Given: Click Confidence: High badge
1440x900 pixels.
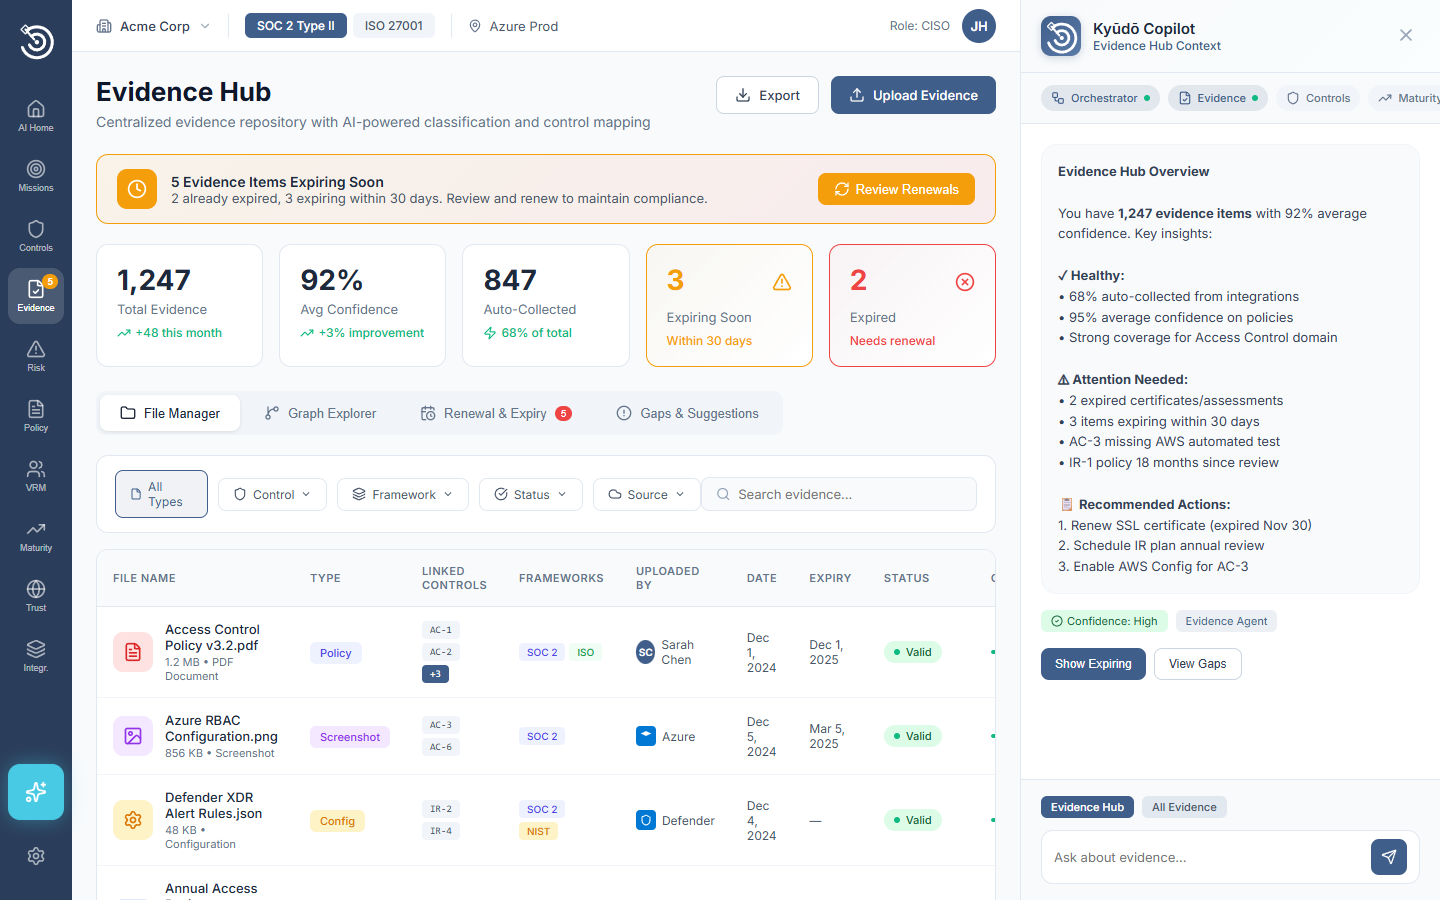Looking at the screenshot, I should [1104, 621].
